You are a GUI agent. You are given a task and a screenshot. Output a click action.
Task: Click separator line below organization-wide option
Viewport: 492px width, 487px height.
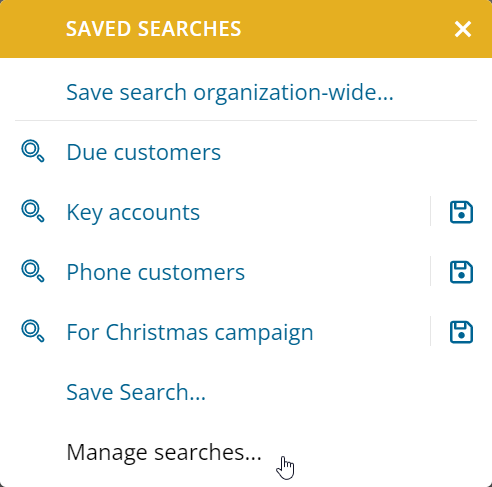246,120
